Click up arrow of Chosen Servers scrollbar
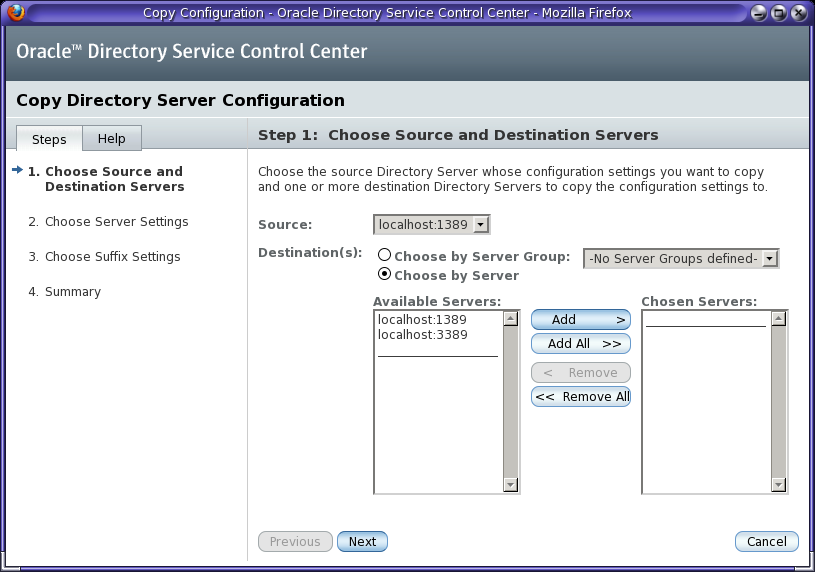The height and width of the screenshot is (572, 815). click(x=779, y=319)
